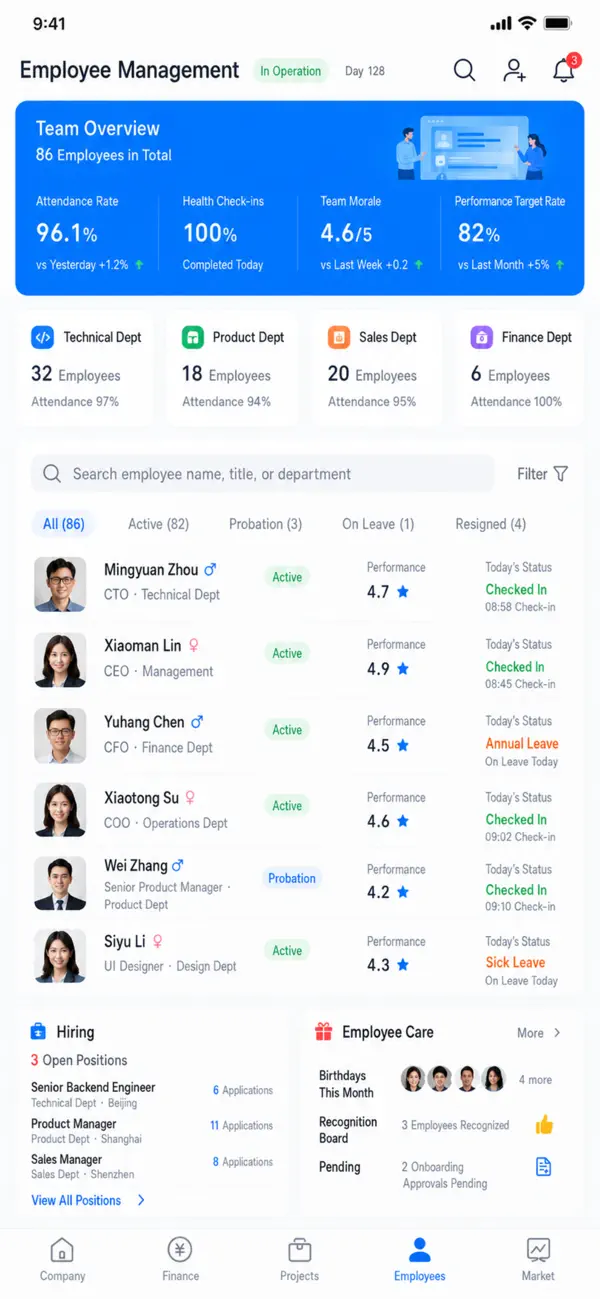Open Sales Manager Shenzhen position
This screenshot has width=600, height=1299.
tap(82, 1166)
